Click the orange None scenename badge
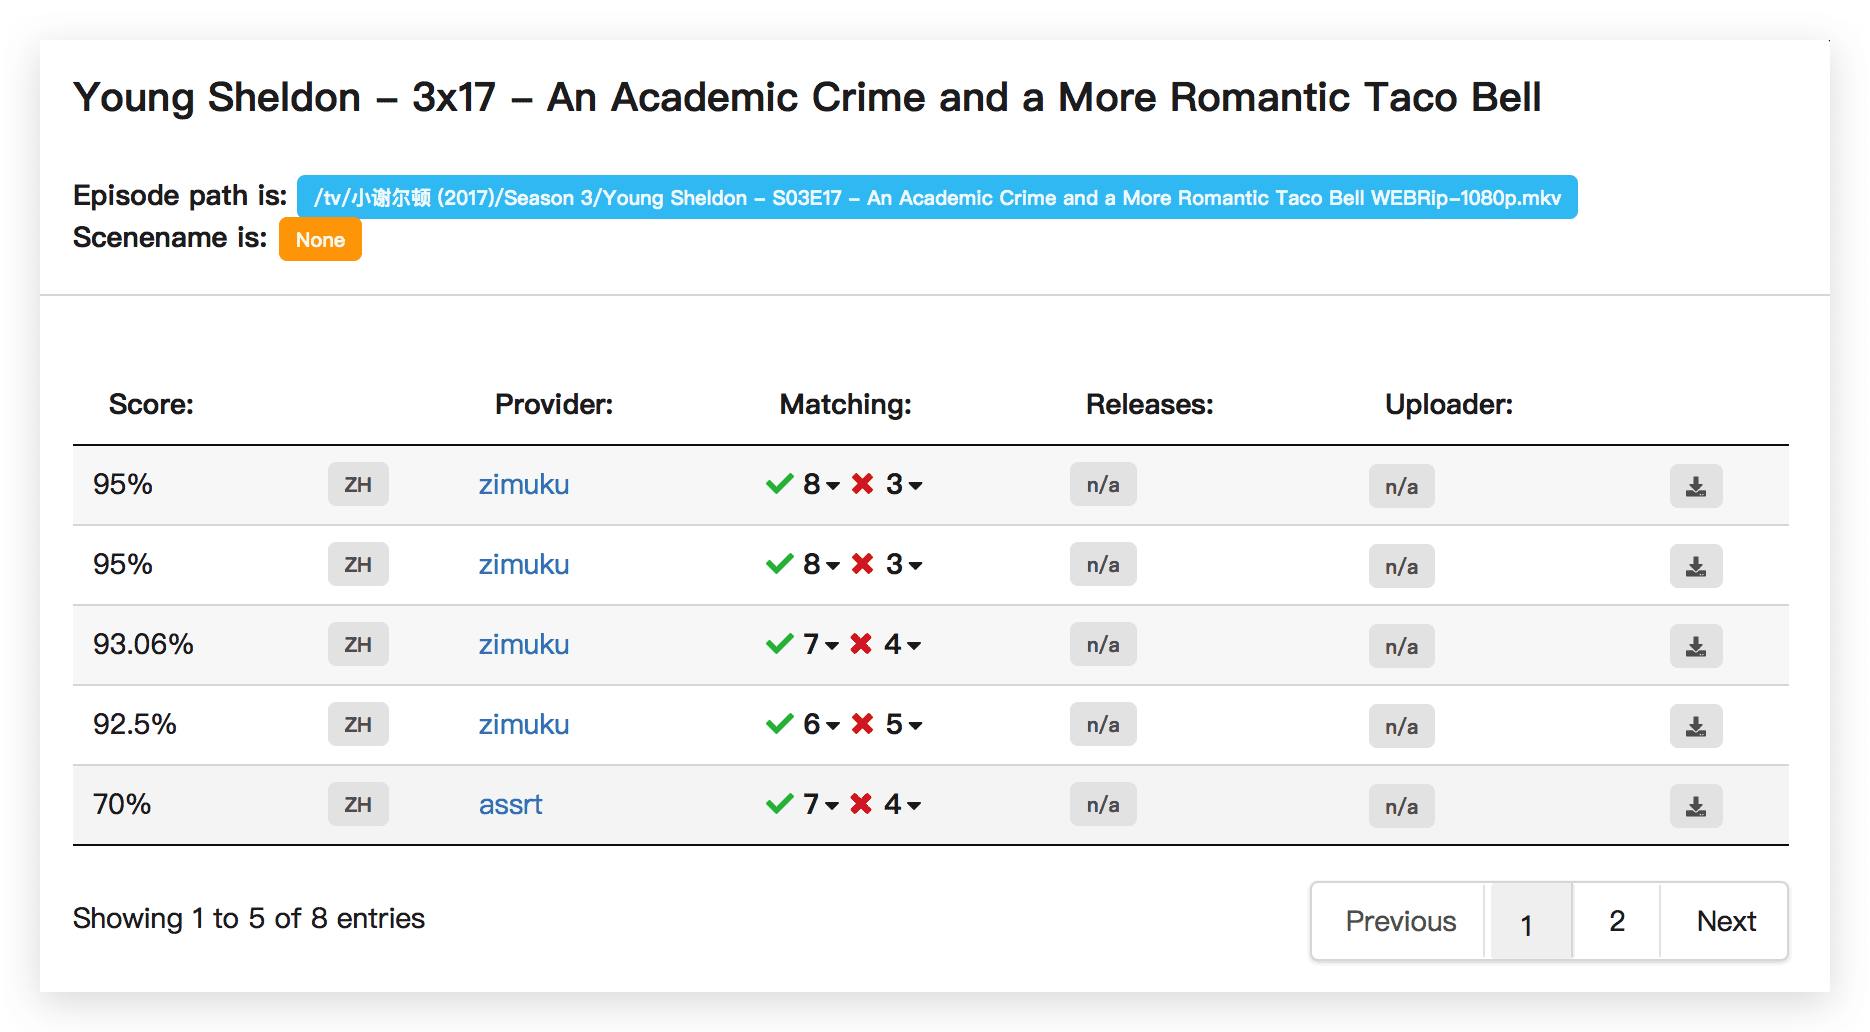The image size is (1870, 1032). [x=320, y=240]
